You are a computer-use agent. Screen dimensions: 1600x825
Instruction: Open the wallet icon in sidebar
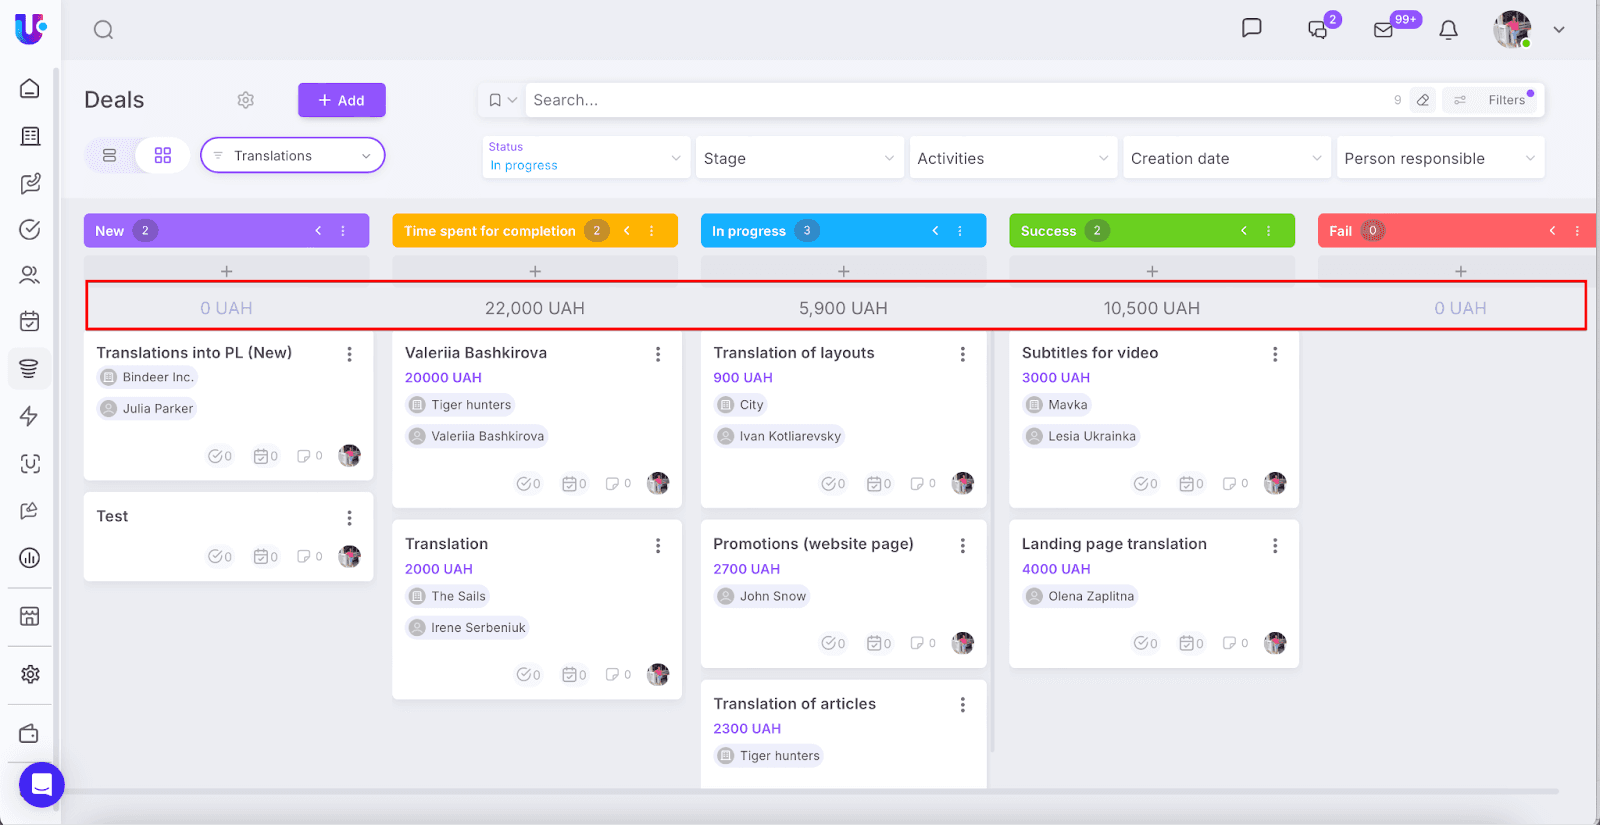(30, 734)
